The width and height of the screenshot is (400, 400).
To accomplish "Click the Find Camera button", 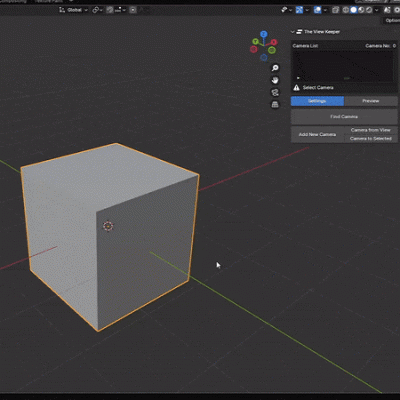I will [344, 117].
